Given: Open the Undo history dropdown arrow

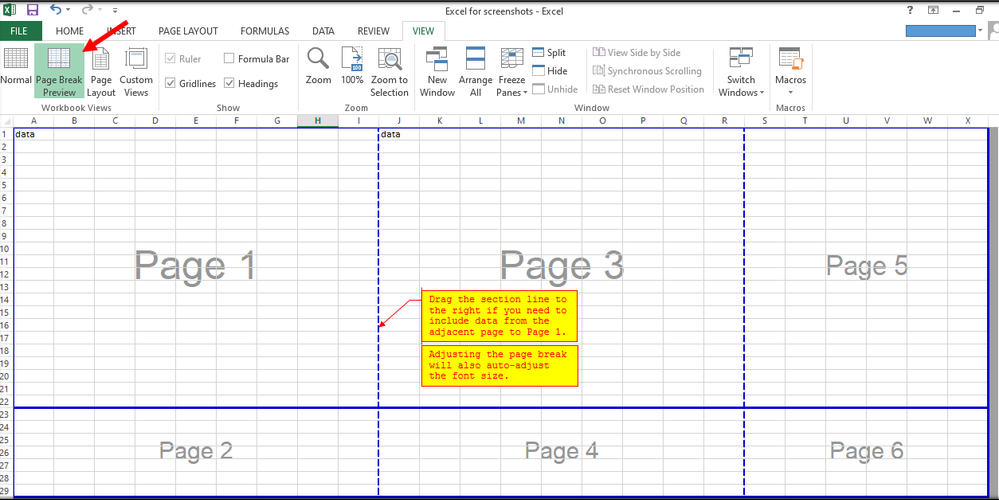Looking at the screenshot, I should 68,10.
